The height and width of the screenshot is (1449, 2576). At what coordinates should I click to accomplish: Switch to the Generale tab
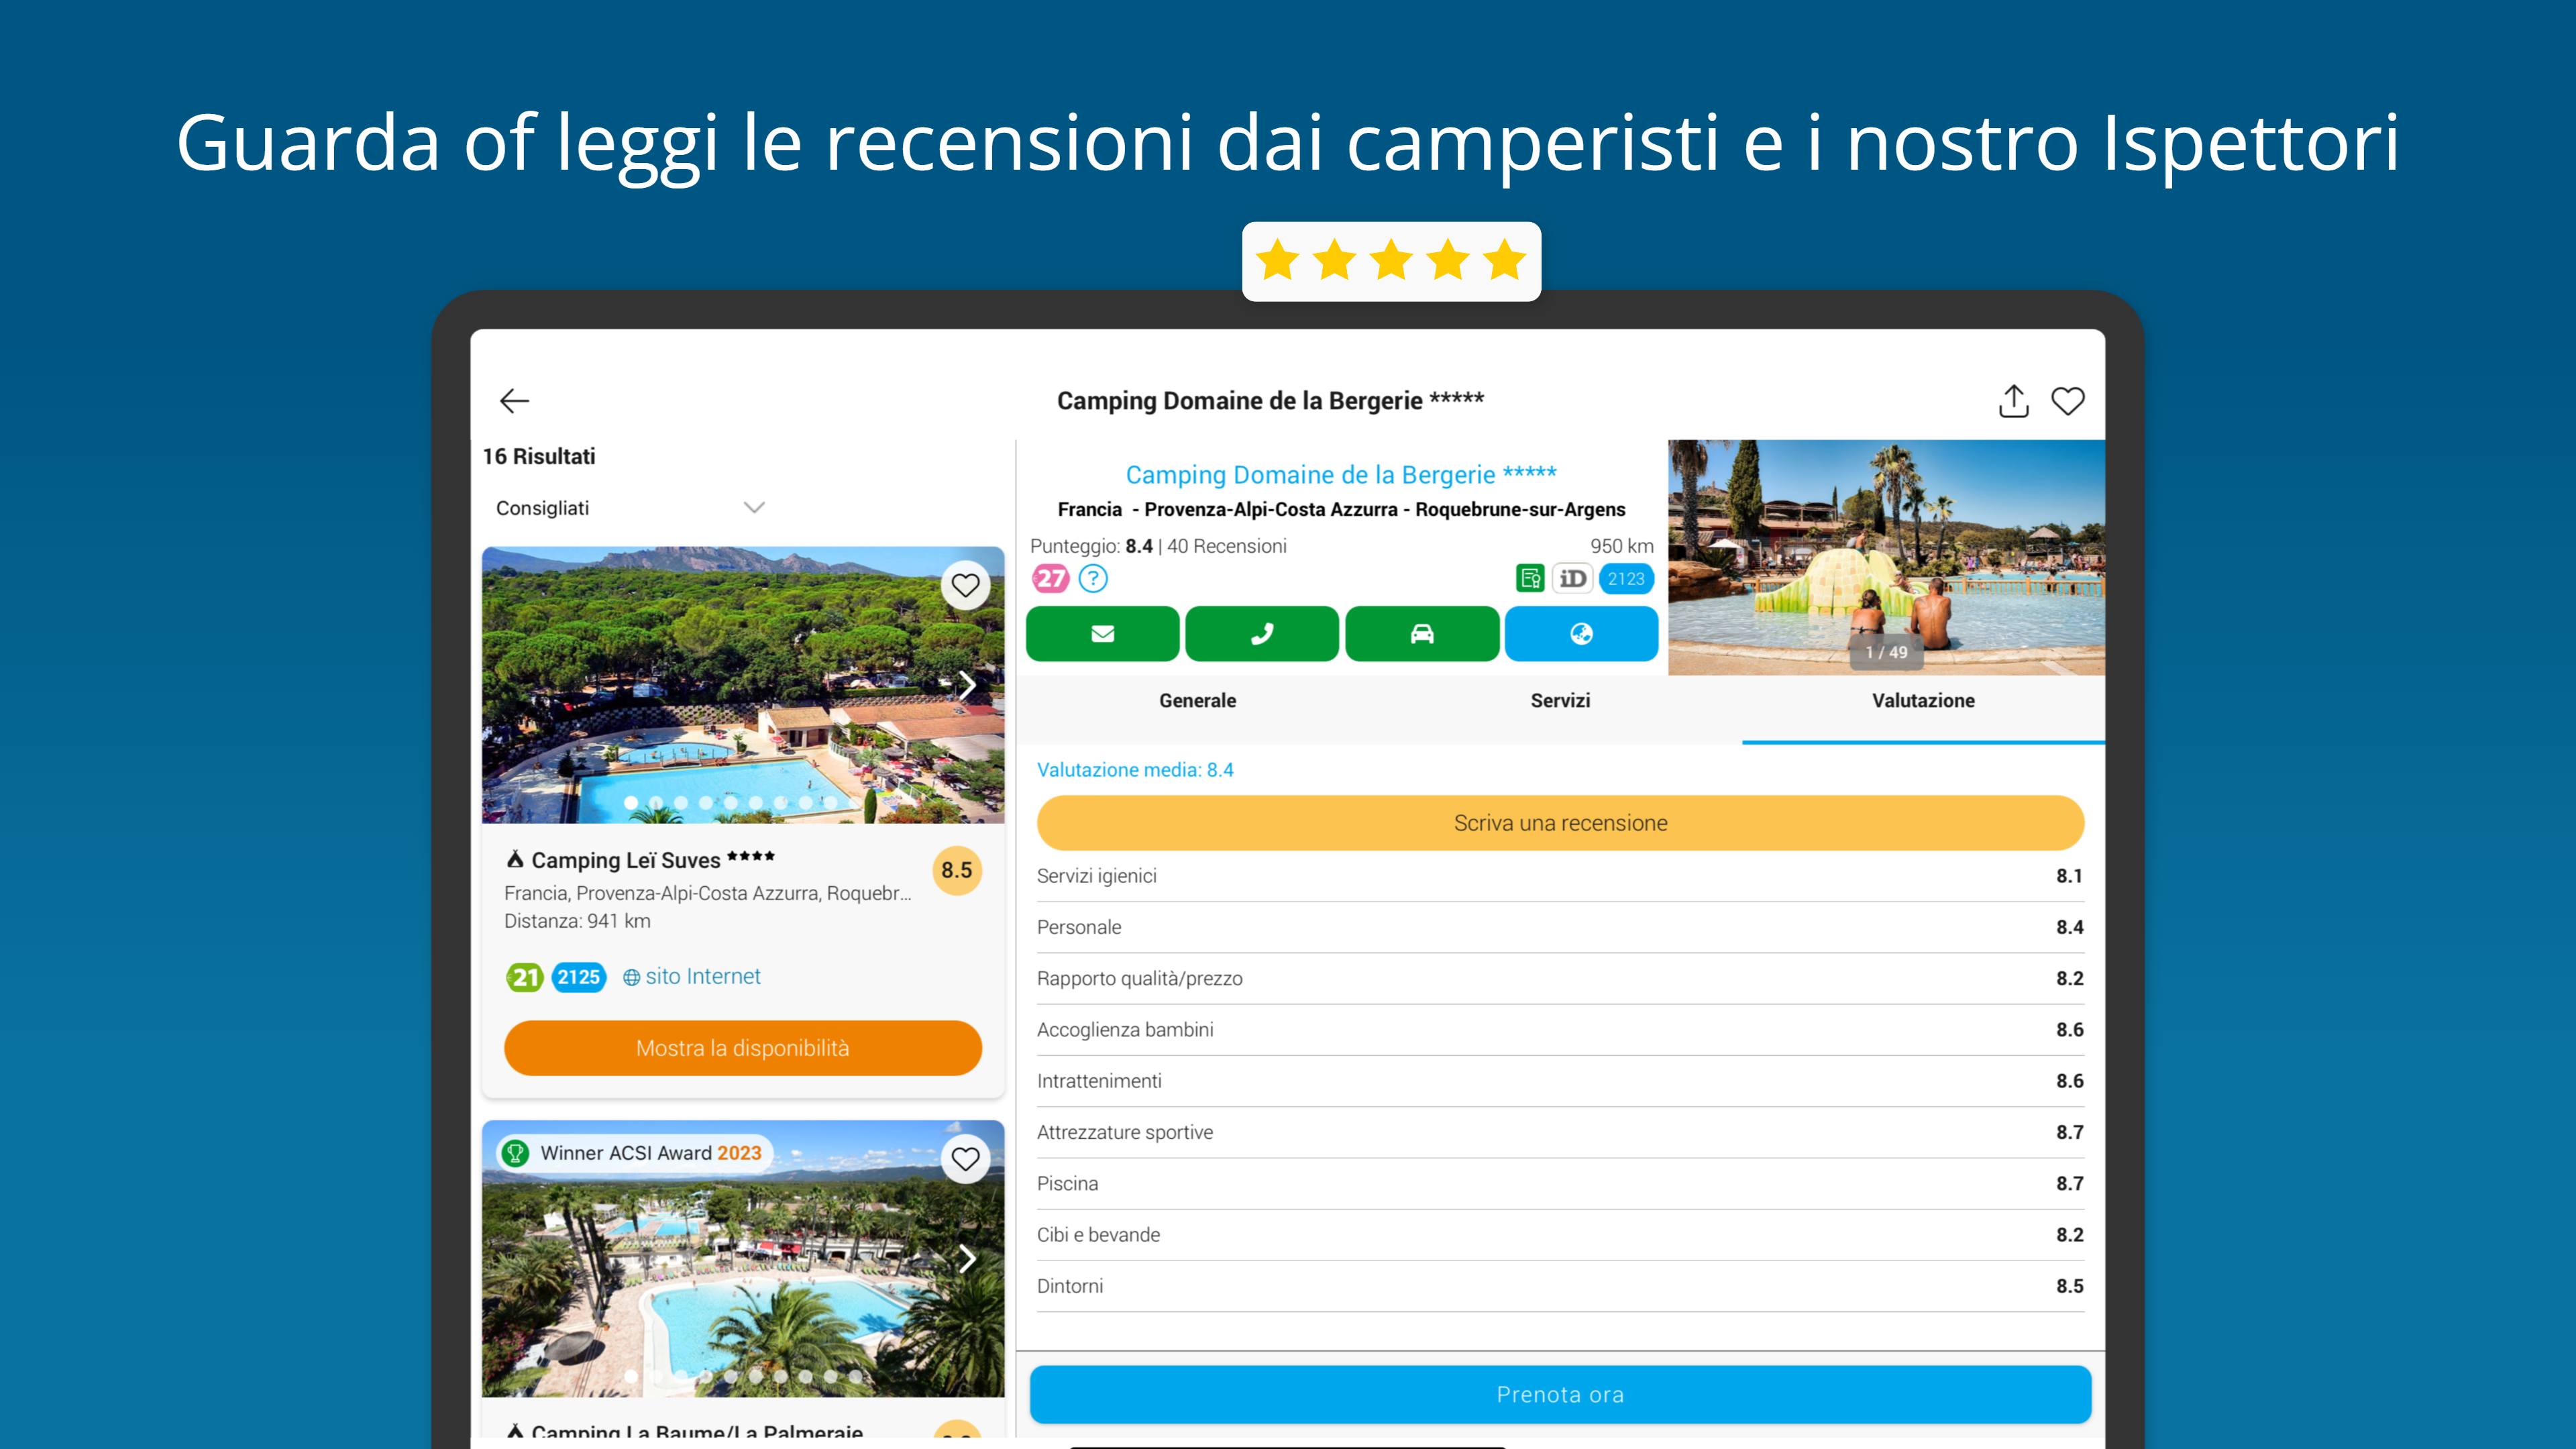tap(1197, 701)
